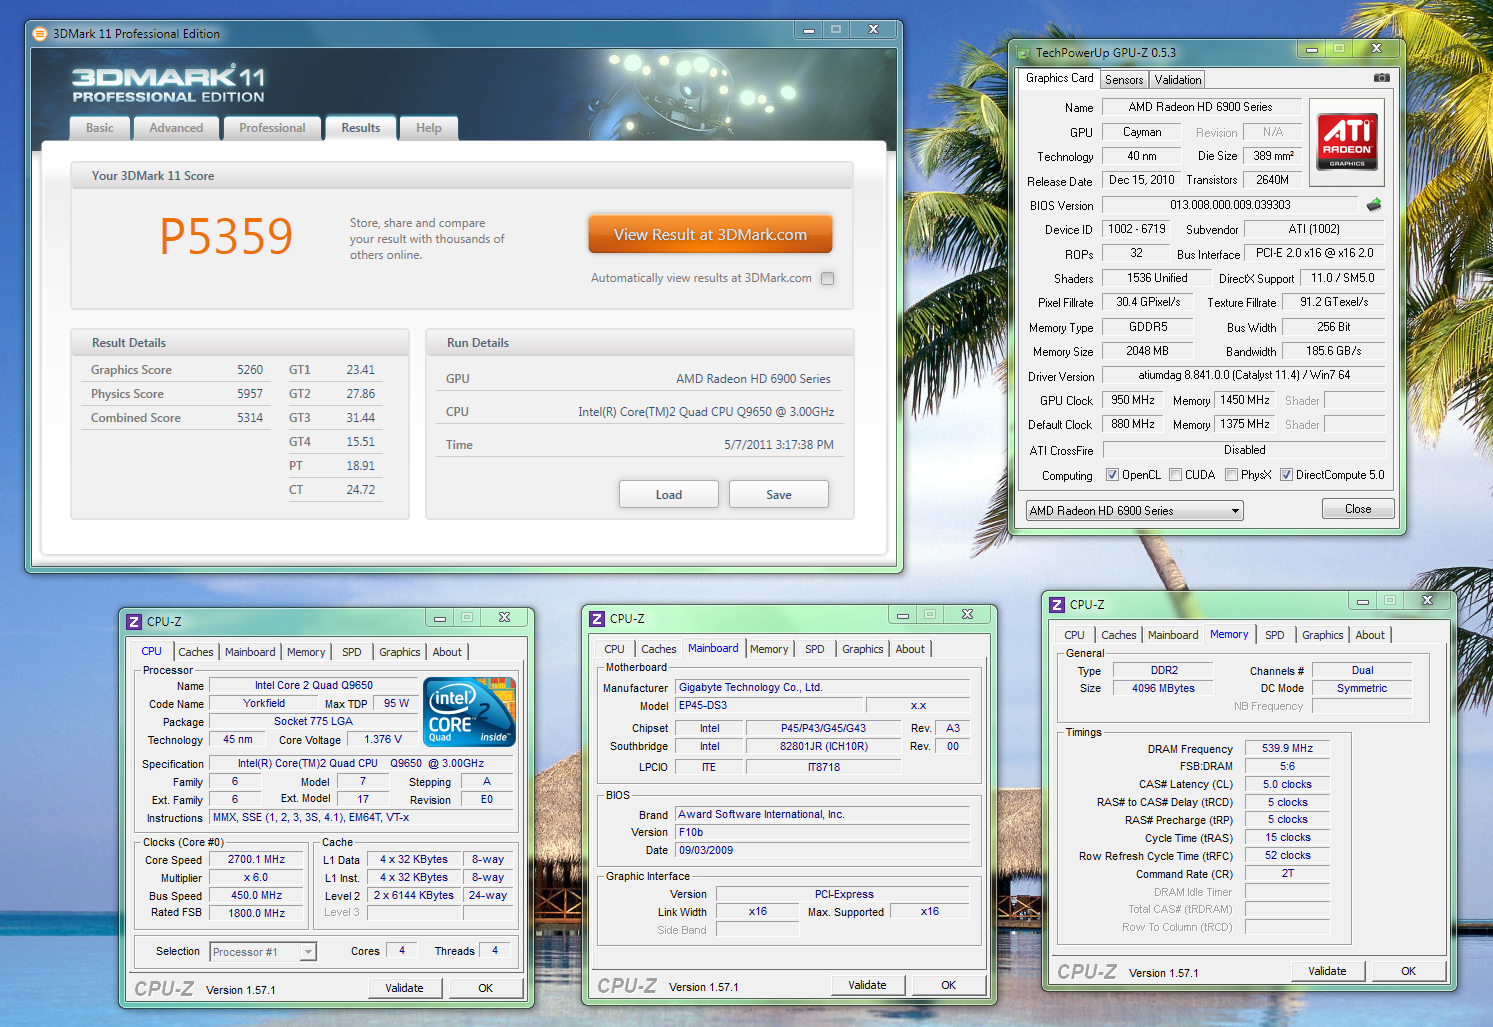Click the P5359 score text

[227, 238]
